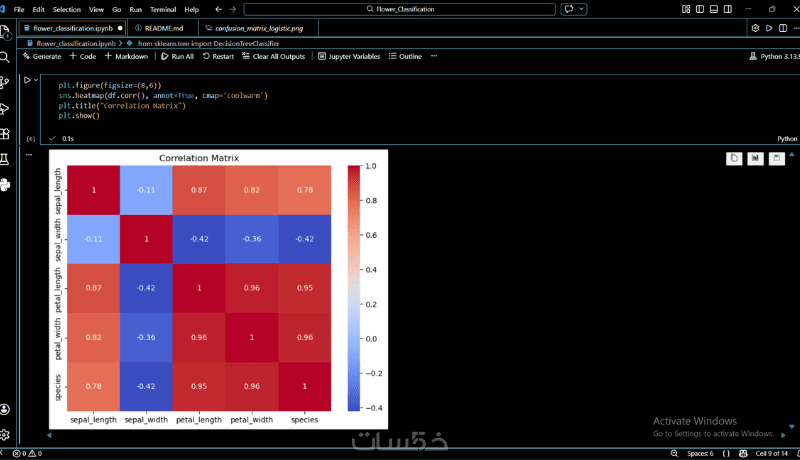Click the run icon in editor title actions
800x460 pixels.
[x=769, y=28]
